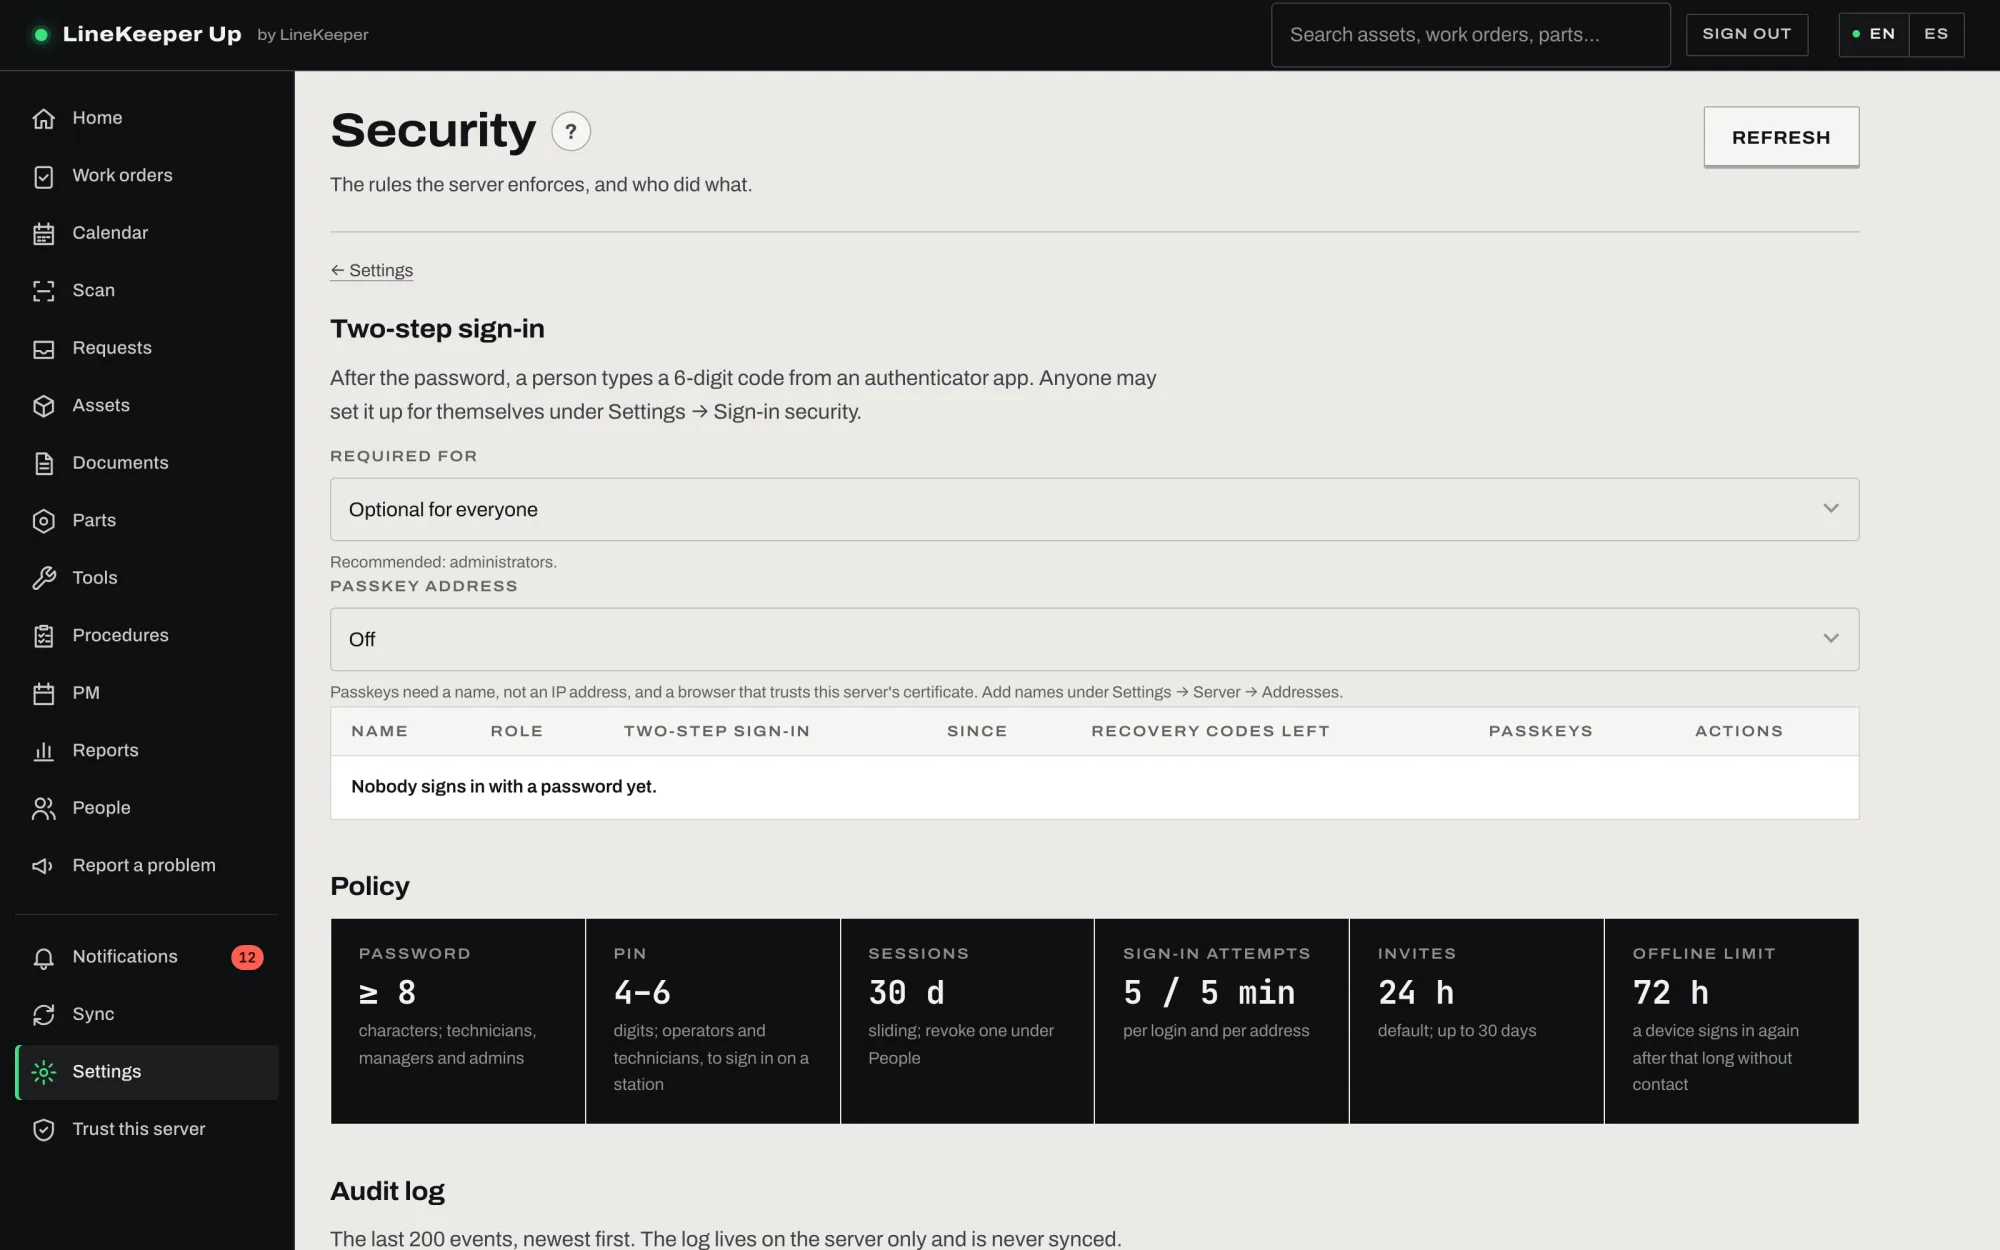Screen dimensions: 2000x1250
Task: Click the Parts hexagon icon
Action: [43, 521]
